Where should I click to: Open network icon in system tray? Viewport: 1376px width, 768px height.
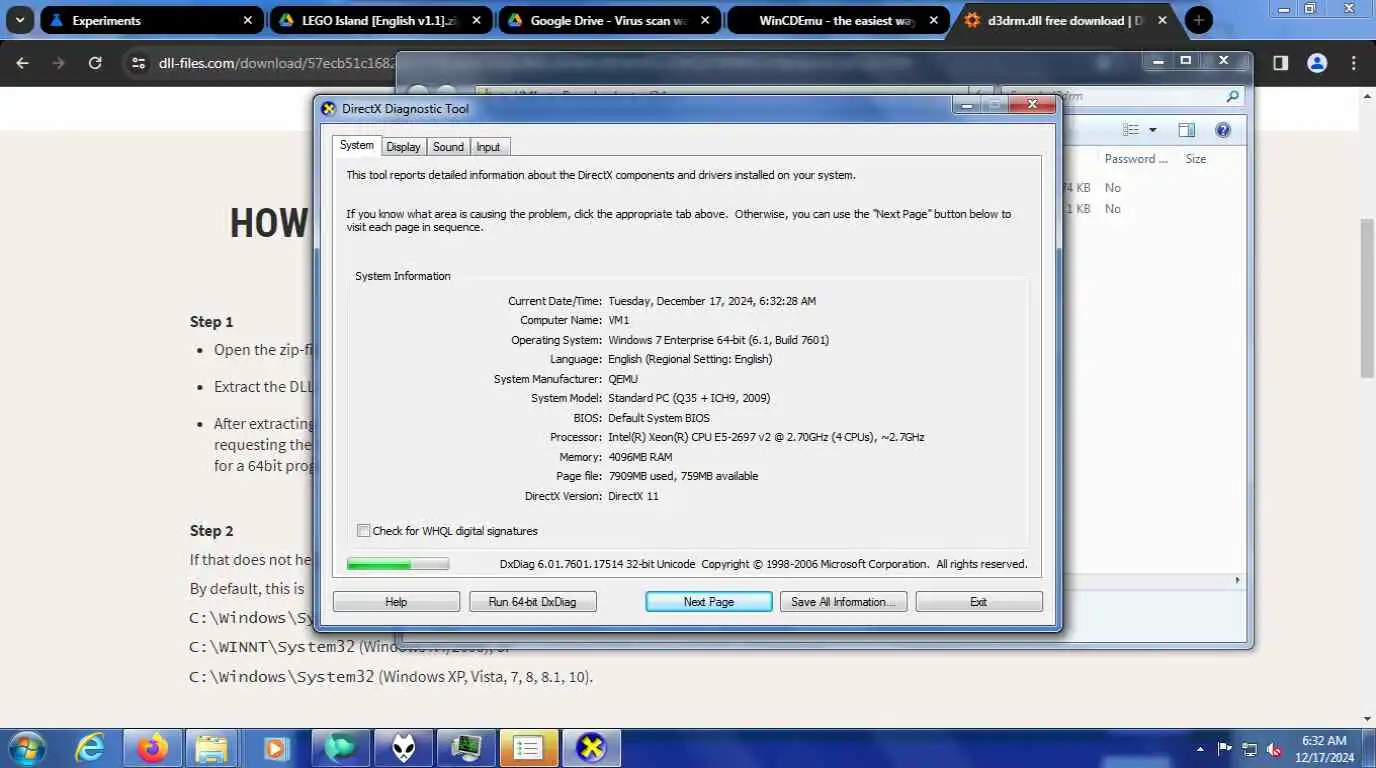pyautogui.click(x=1249, y=748)
